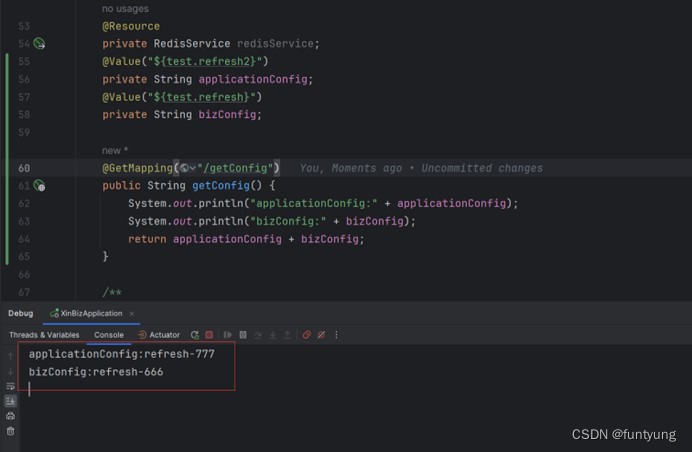Click the Rerun XinBizApplication debug icon

coord(195,335)
